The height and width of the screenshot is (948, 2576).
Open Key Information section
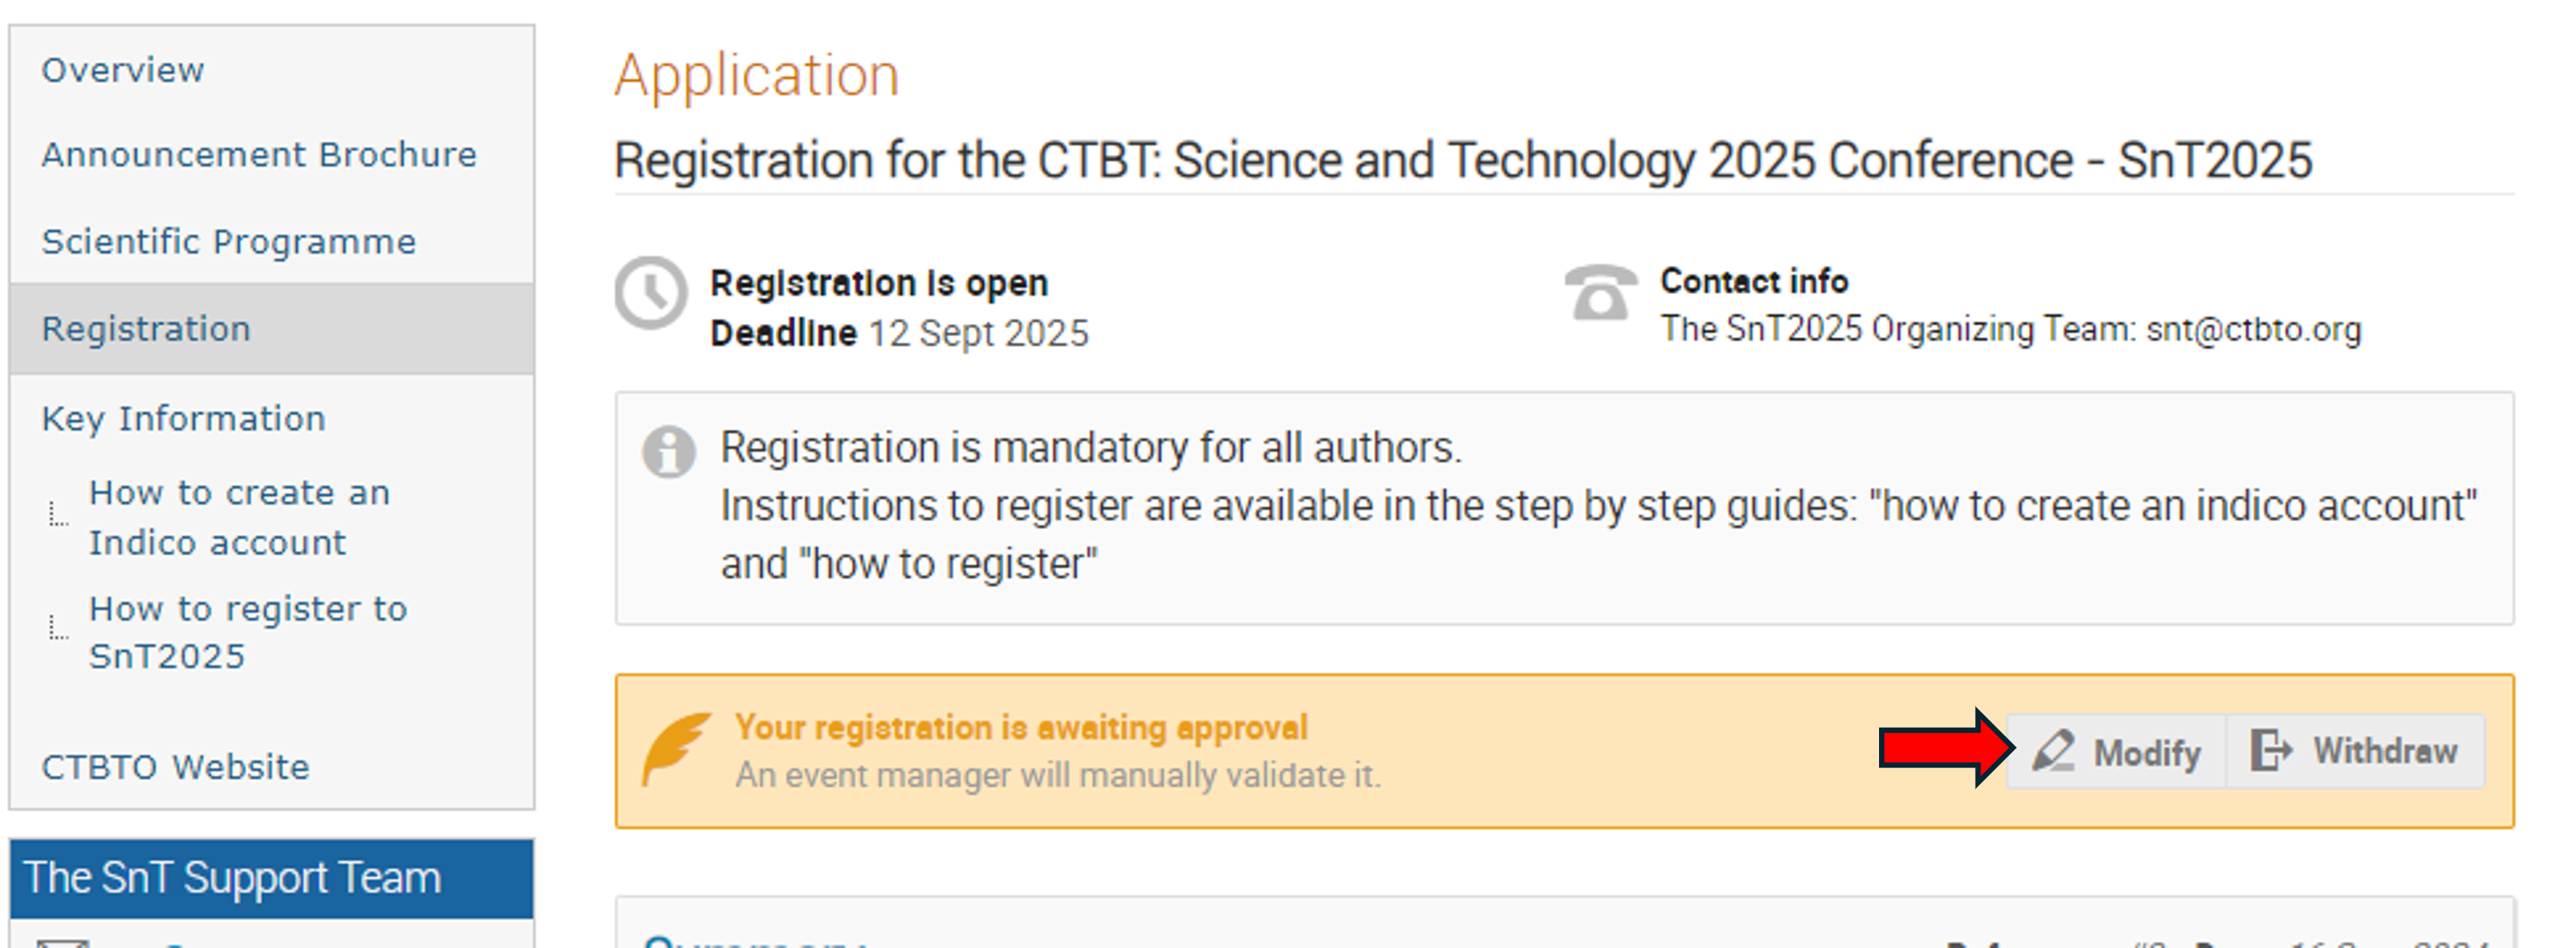pos(184,419)
